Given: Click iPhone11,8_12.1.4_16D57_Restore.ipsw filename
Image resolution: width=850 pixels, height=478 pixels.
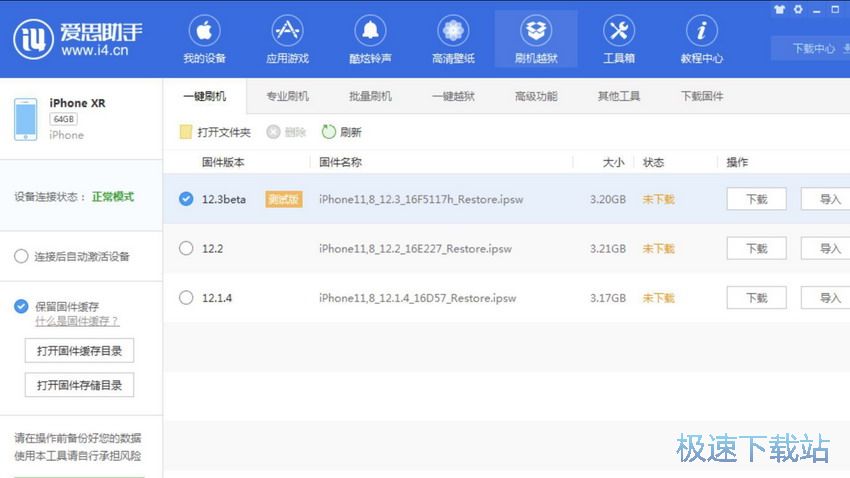Looking at the screenshot, I should [x=417, y=298].
